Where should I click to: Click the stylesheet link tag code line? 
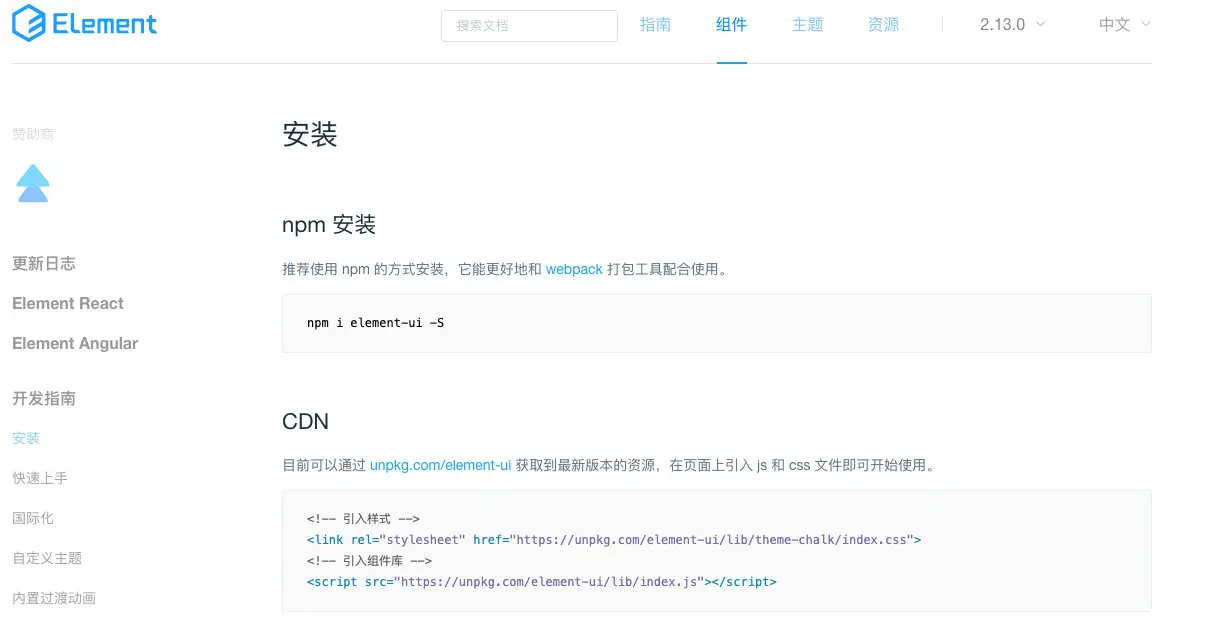coord(614,539)
